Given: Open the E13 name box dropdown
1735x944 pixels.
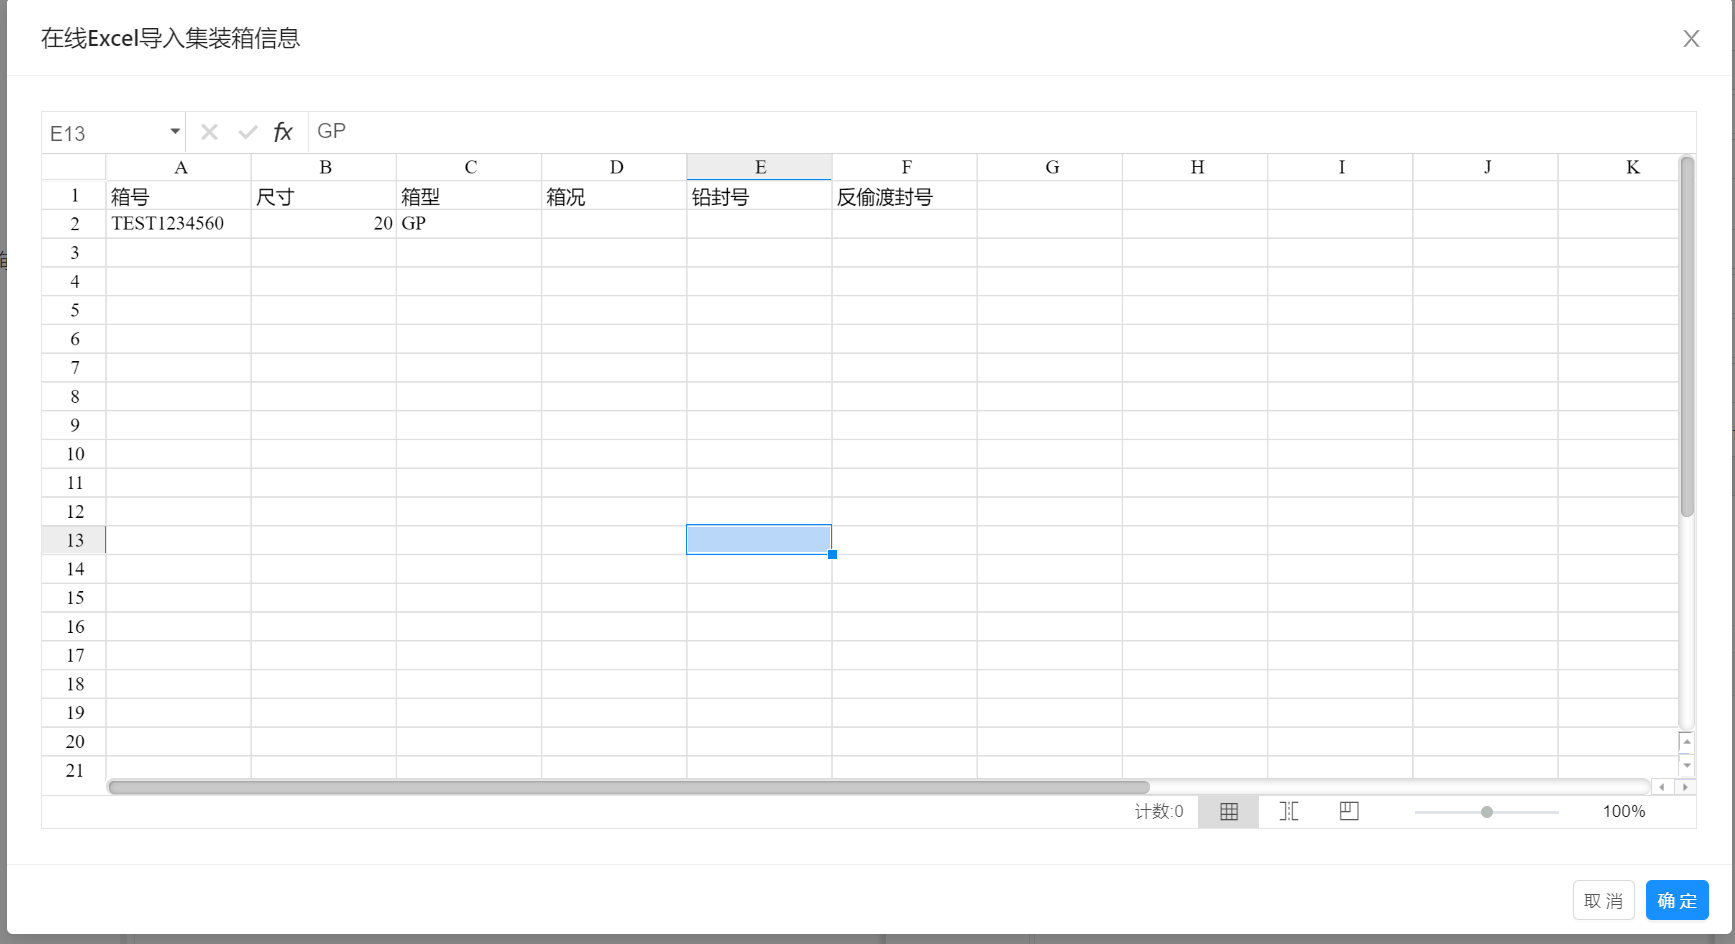Looking at the screenshot, I should click(x=175, y=132).
